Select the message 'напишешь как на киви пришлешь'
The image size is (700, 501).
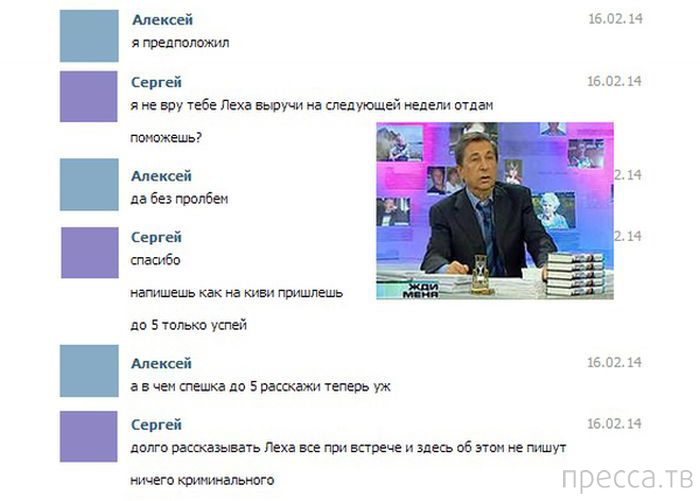(x=237, y=293)
